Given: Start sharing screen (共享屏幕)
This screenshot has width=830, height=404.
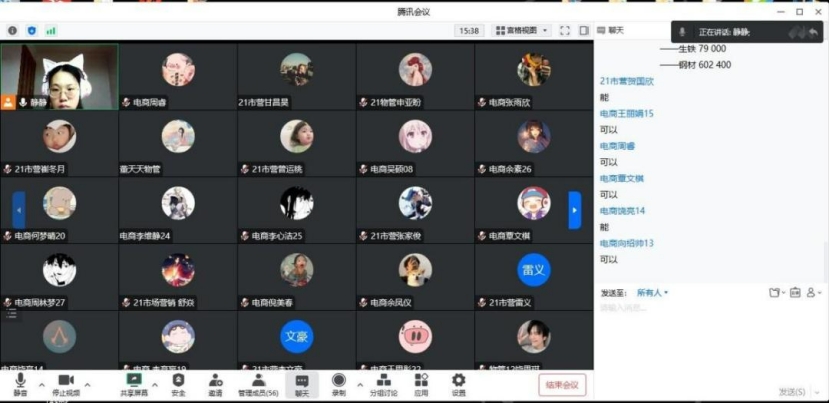Looking at the screenshot, I should coord(133,383).
